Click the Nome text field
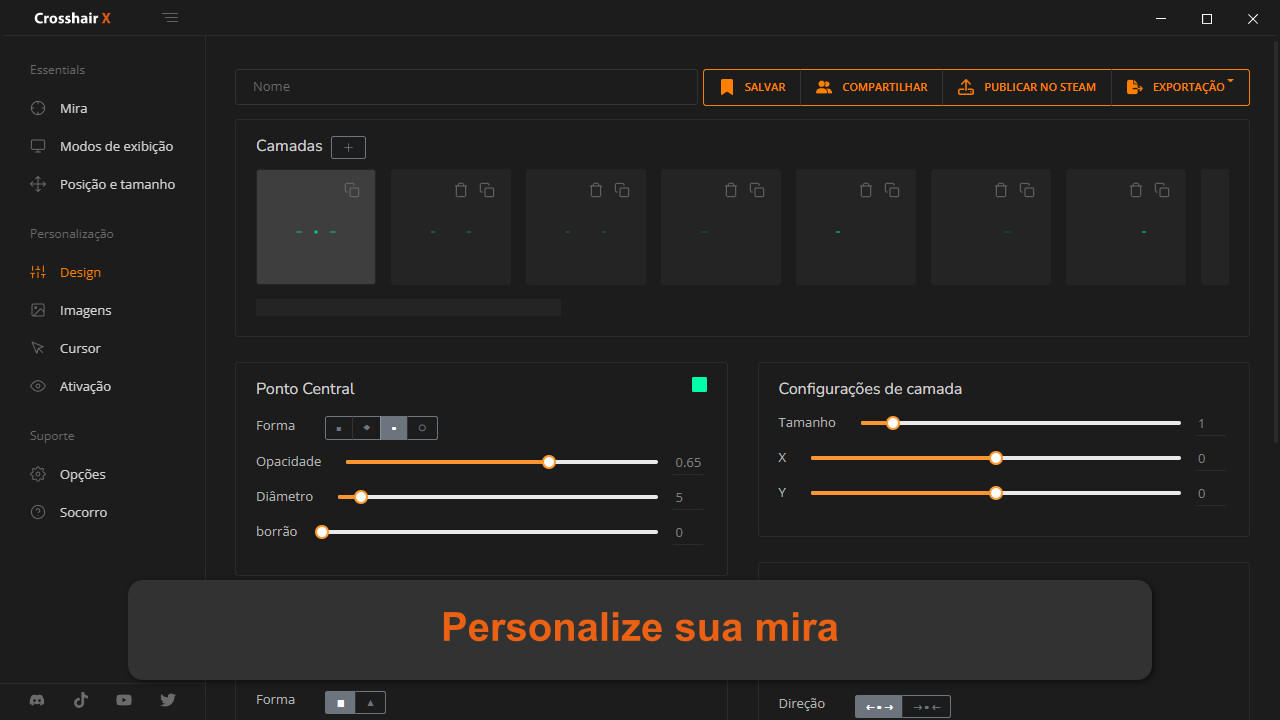The height and width of the screenshot is (720, 1280). tap(466, 87)
